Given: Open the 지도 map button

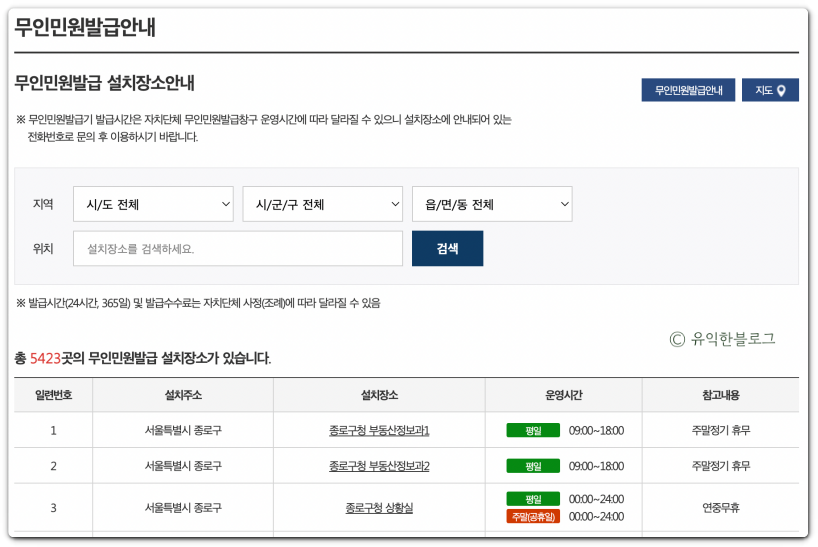Looking at the screenshot, I should click(x=770, y=90).
